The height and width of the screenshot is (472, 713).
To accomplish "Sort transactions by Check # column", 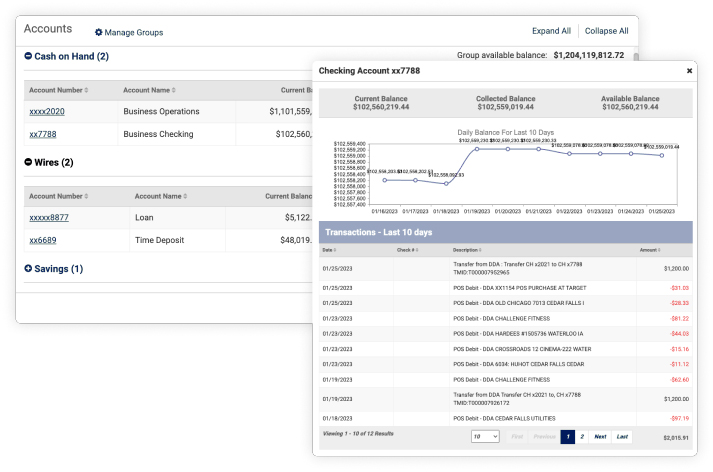I will (x=407, y=250).
